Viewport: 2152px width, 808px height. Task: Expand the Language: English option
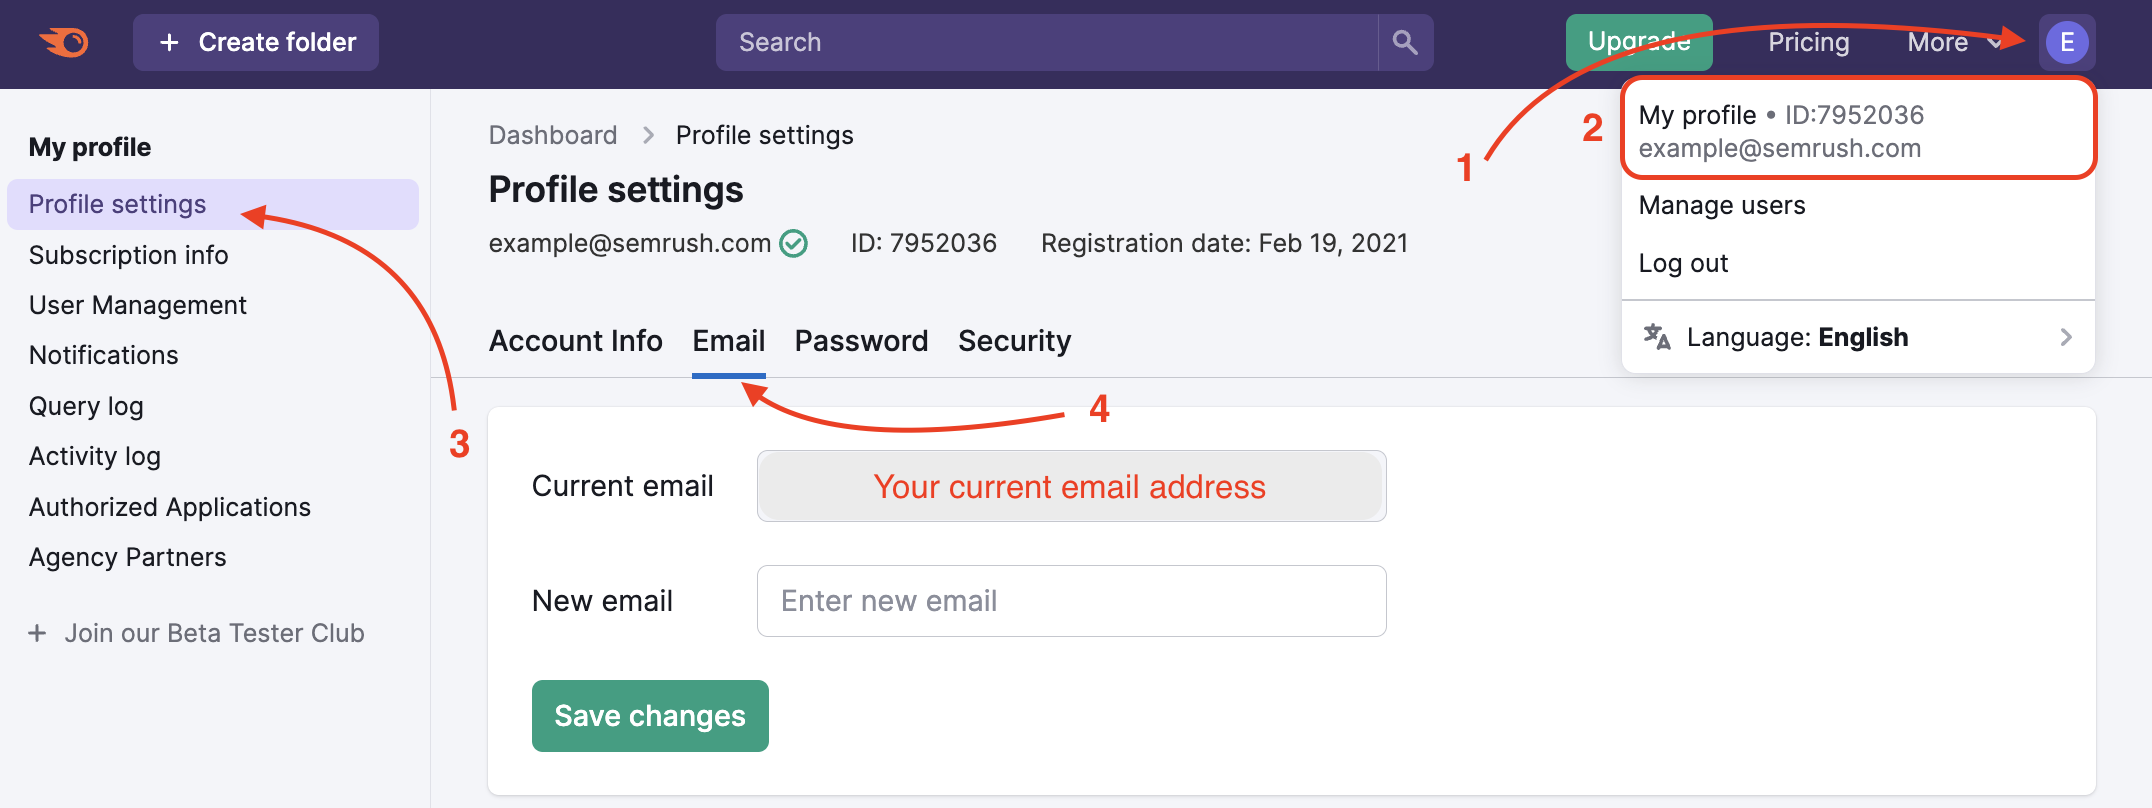point(2065,337)
